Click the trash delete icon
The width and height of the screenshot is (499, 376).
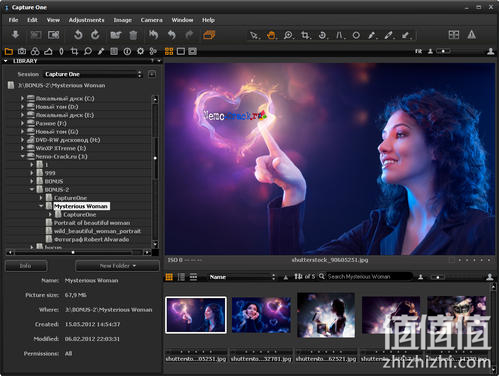coord(133,35)
